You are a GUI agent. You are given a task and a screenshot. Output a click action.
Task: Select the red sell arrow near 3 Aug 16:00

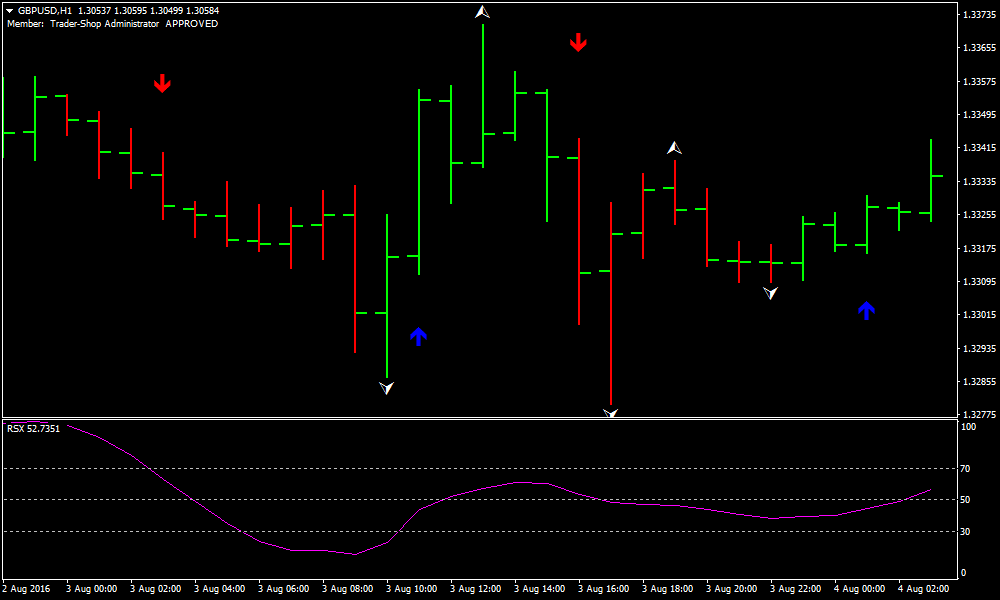578,42
